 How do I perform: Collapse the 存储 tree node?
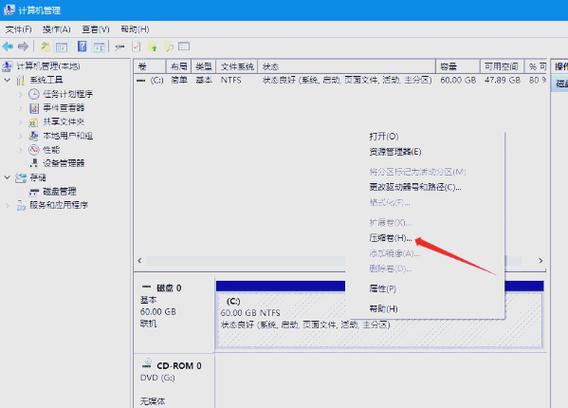point(7,178)
